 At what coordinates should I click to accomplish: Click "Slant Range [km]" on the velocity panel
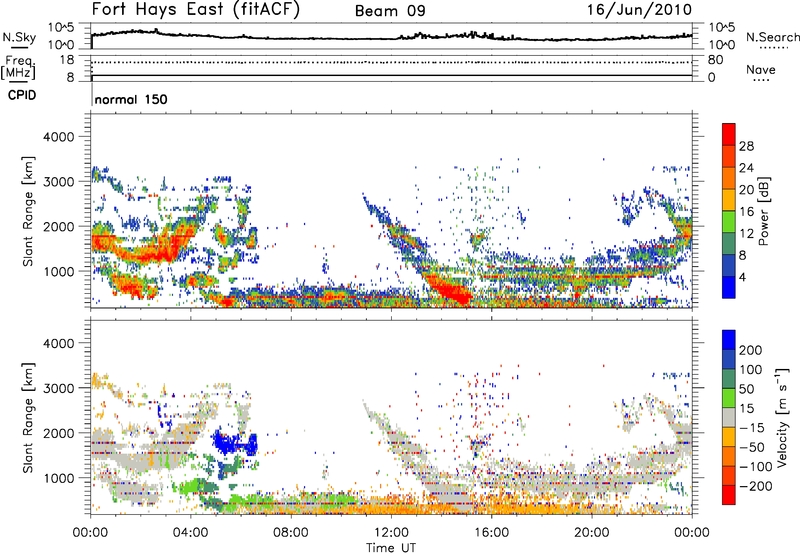(x=28, y=418)
